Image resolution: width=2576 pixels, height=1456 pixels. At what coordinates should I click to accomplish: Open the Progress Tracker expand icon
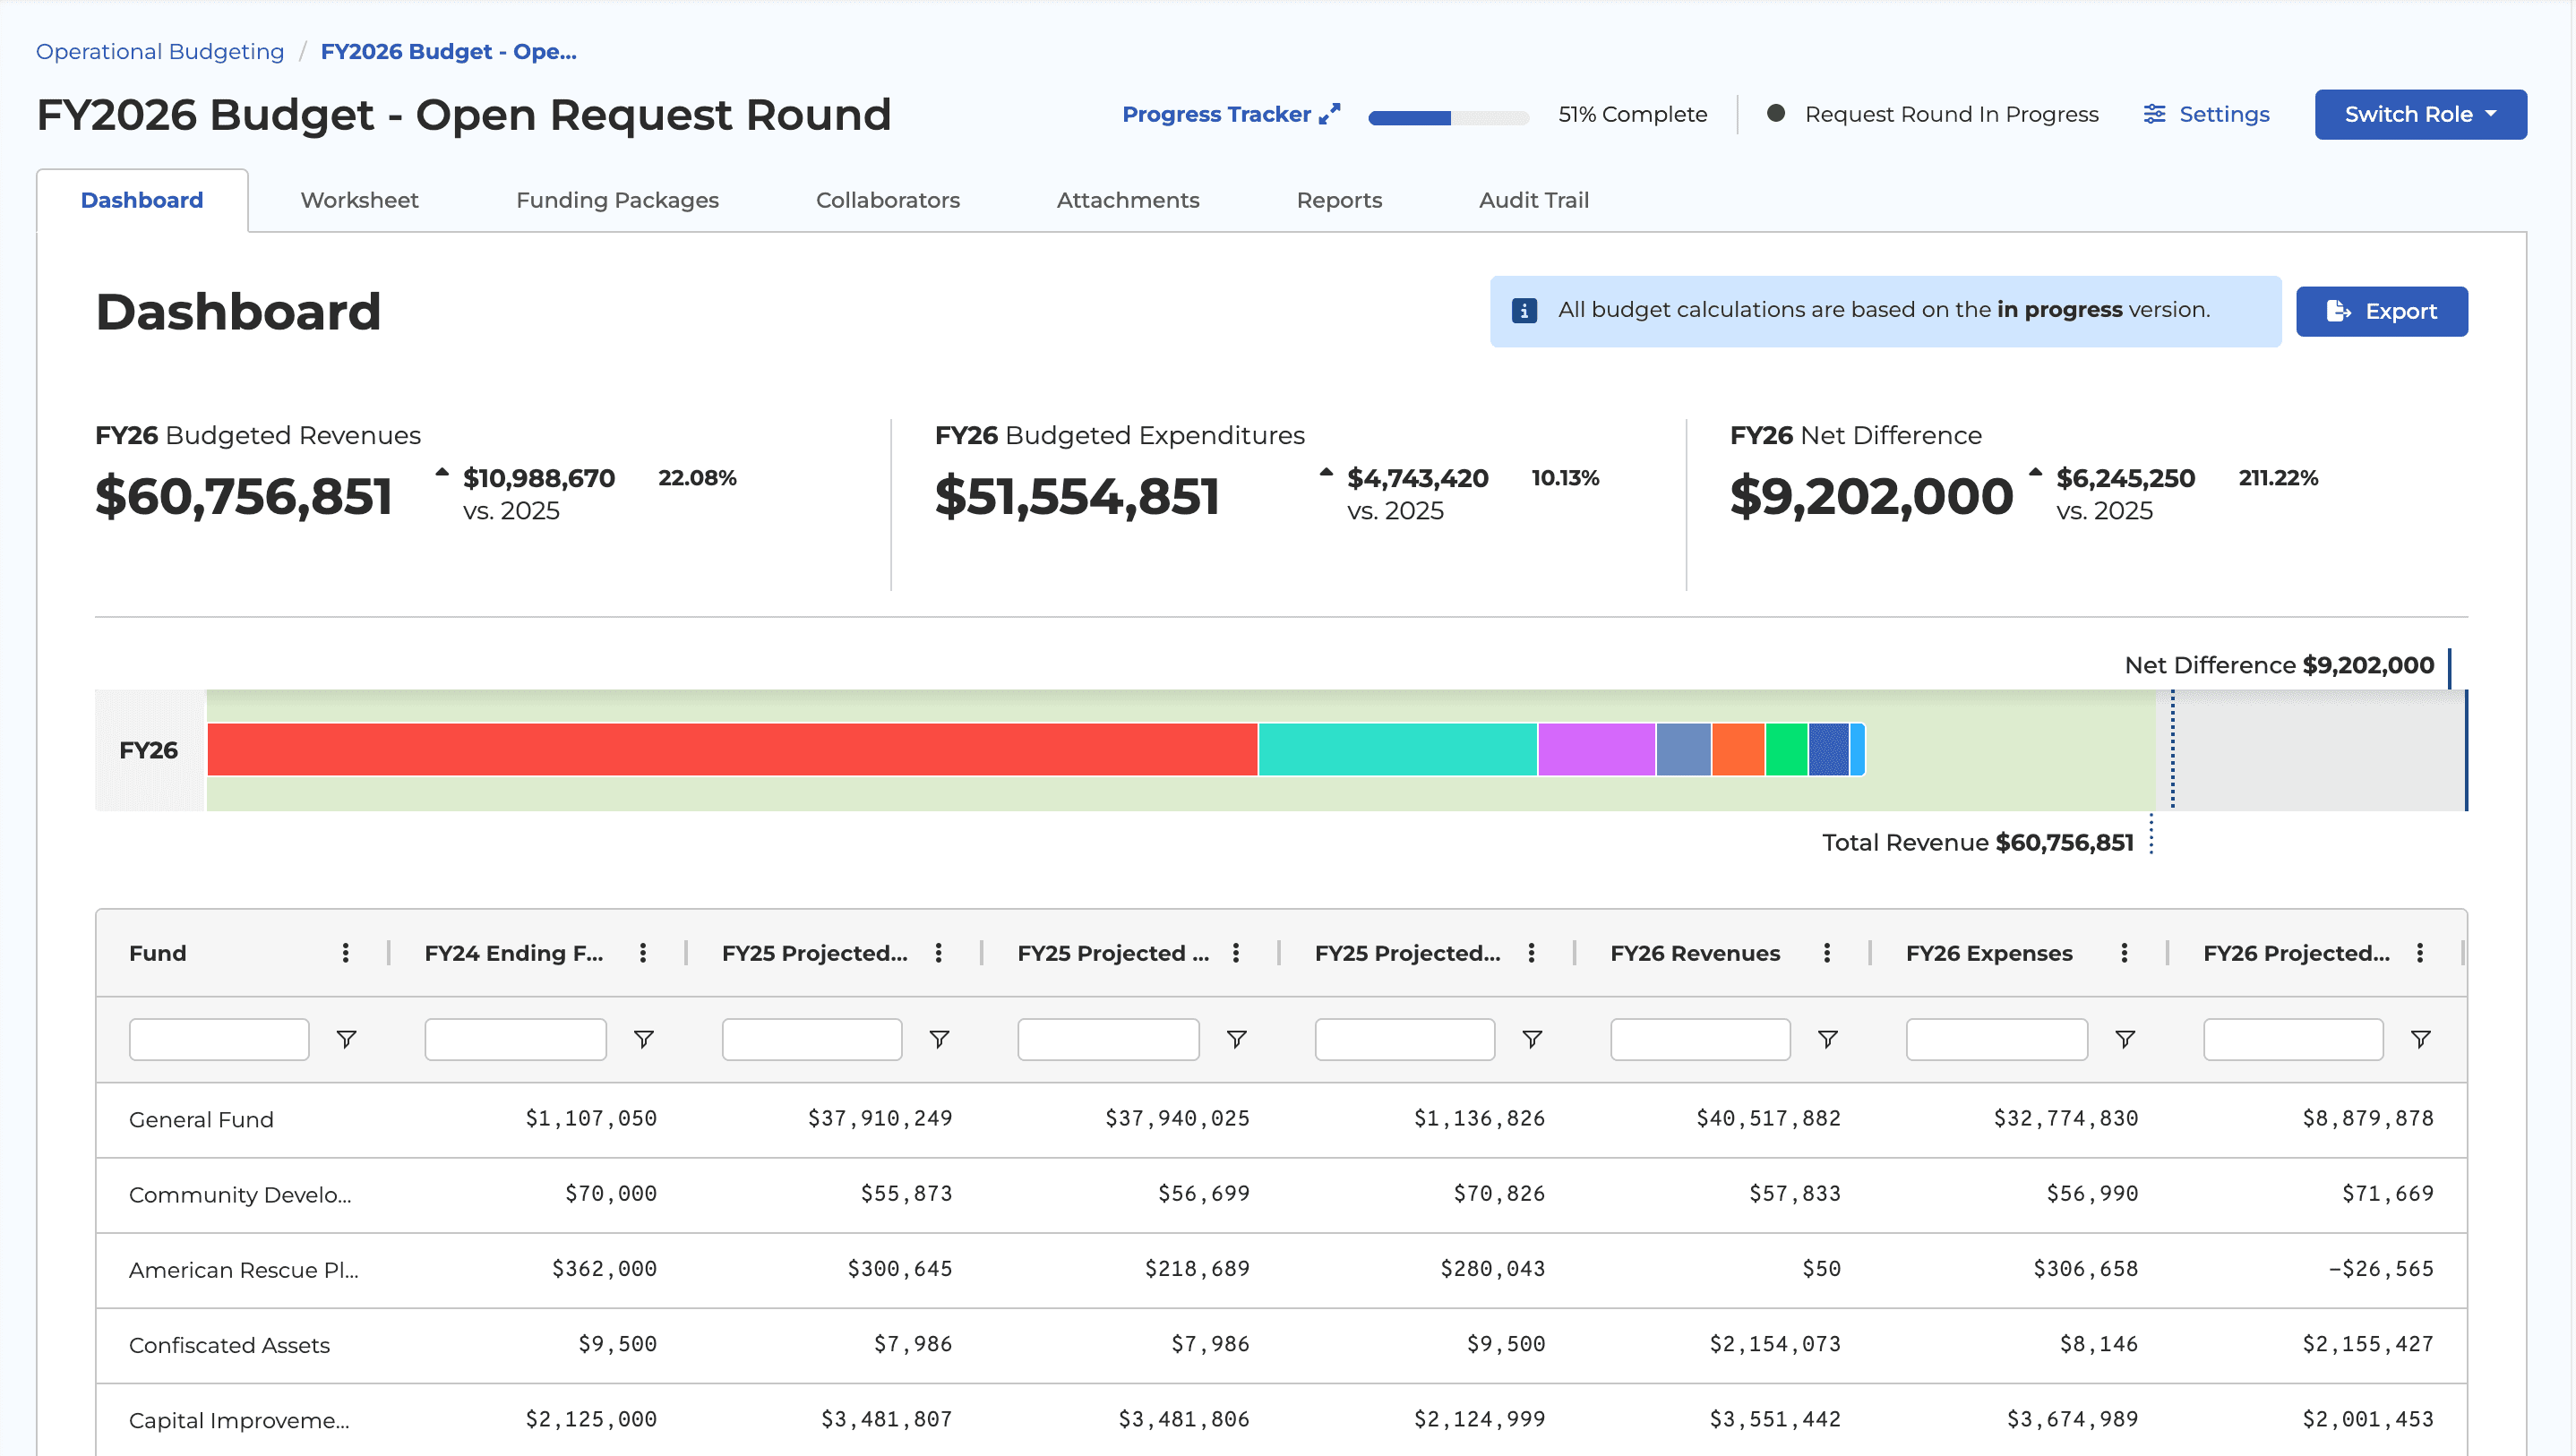[x=1331, y=113]
